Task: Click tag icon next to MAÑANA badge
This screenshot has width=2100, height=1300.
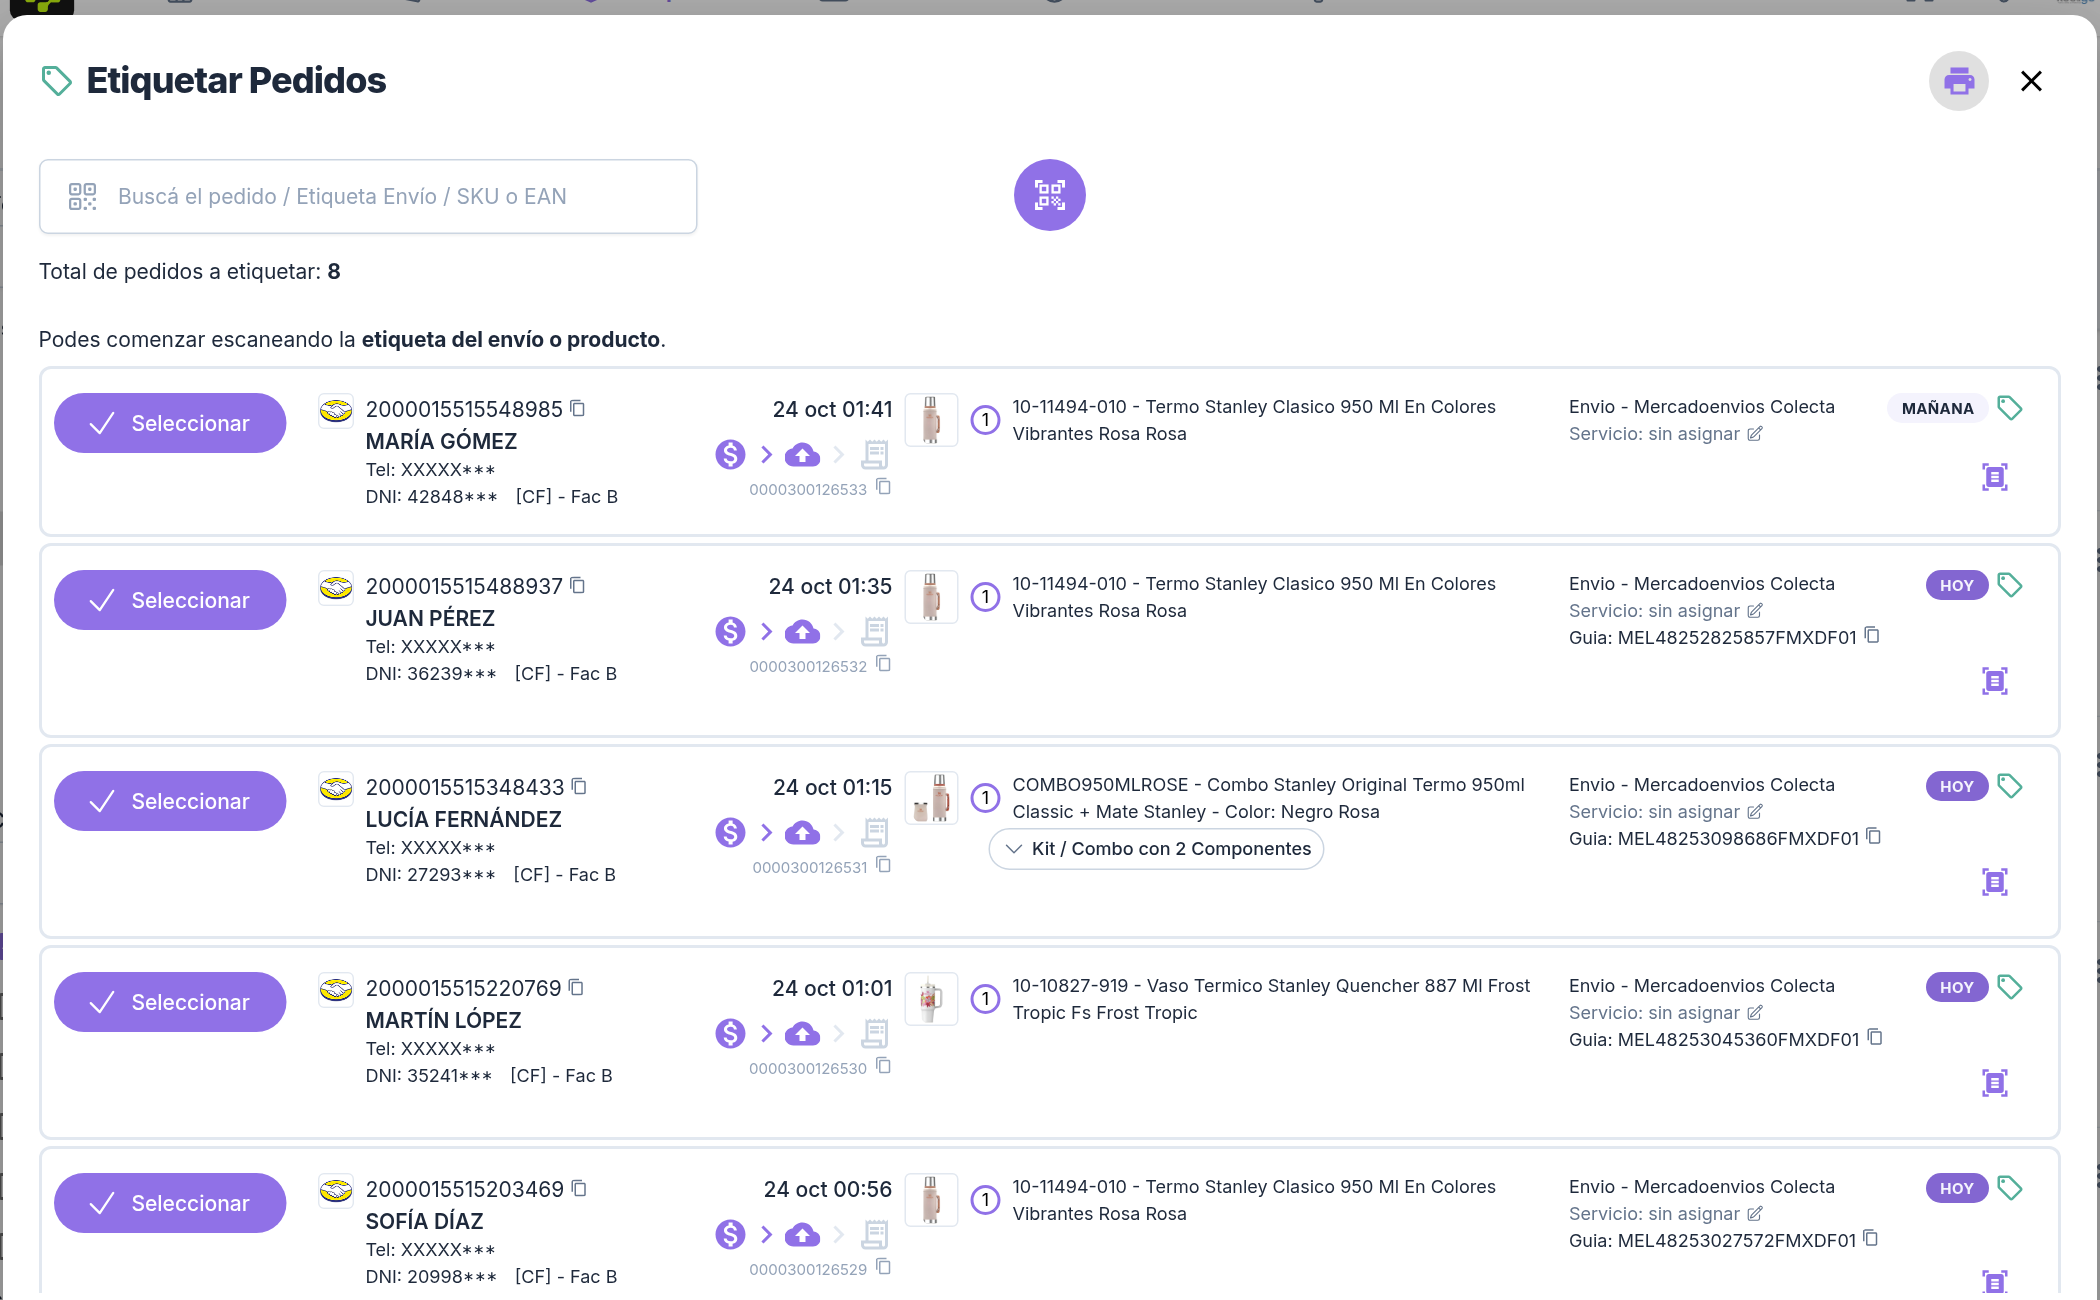Action: (2009, 408)
